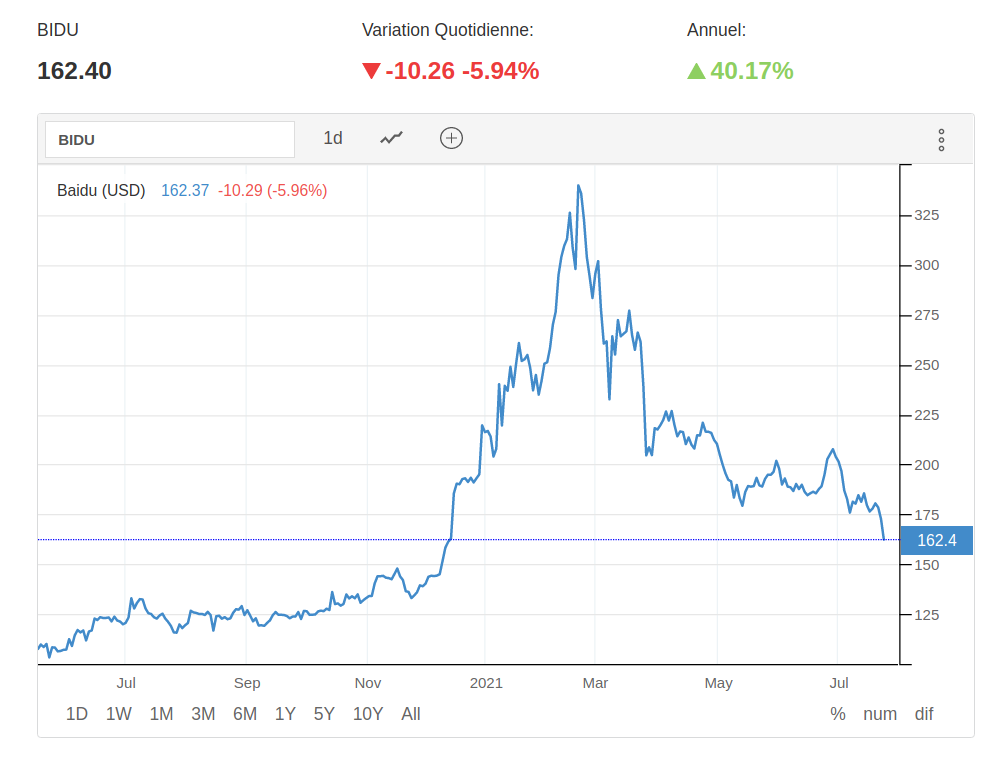
Task: Click the Sep x-axis label
Action: 247,684
